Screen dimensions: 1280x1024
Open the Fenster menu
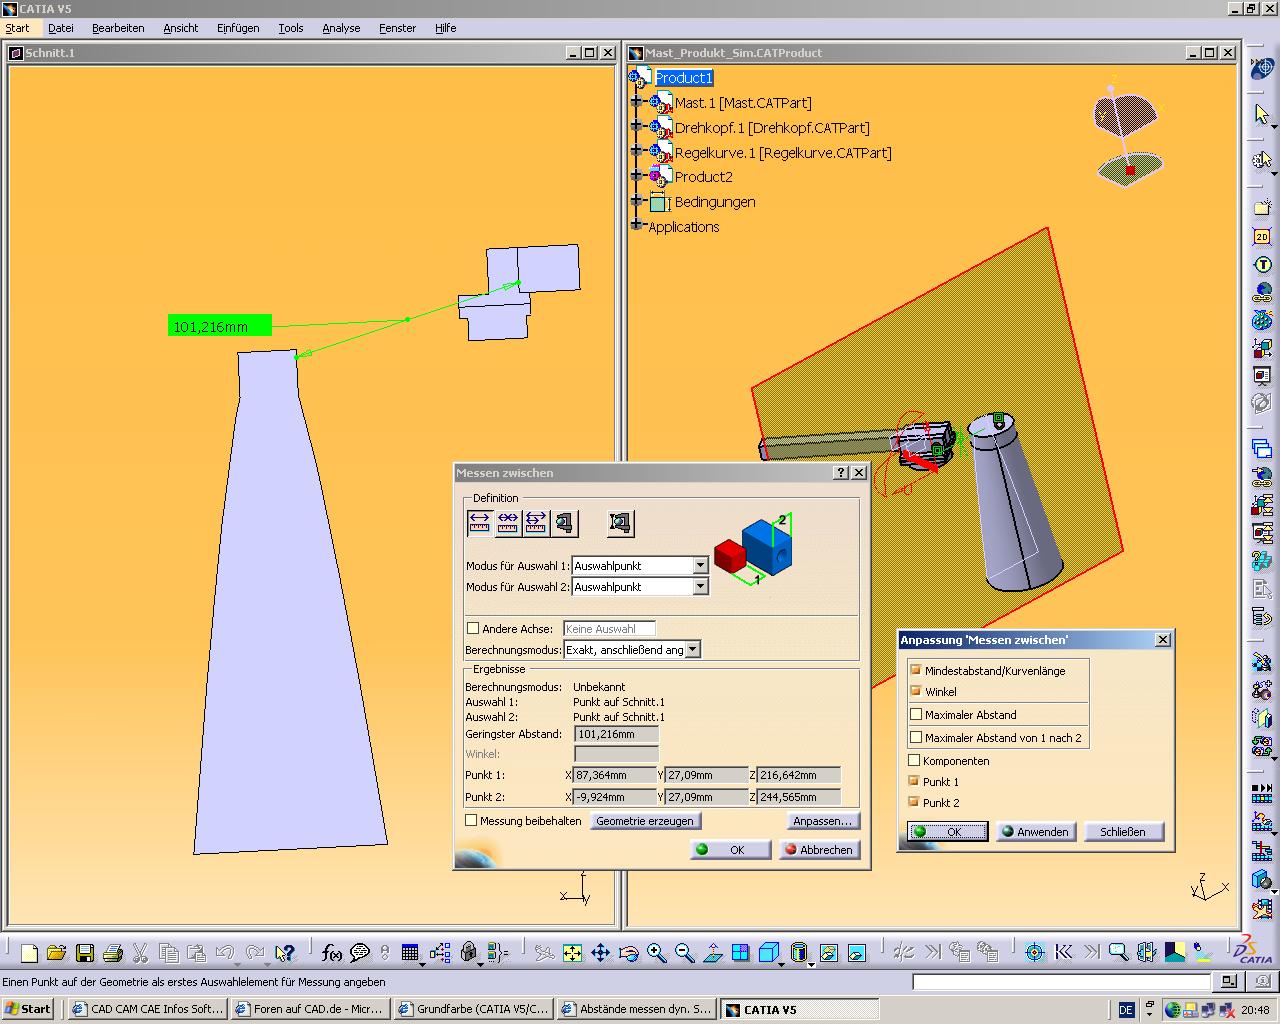[x=397, y=28]
